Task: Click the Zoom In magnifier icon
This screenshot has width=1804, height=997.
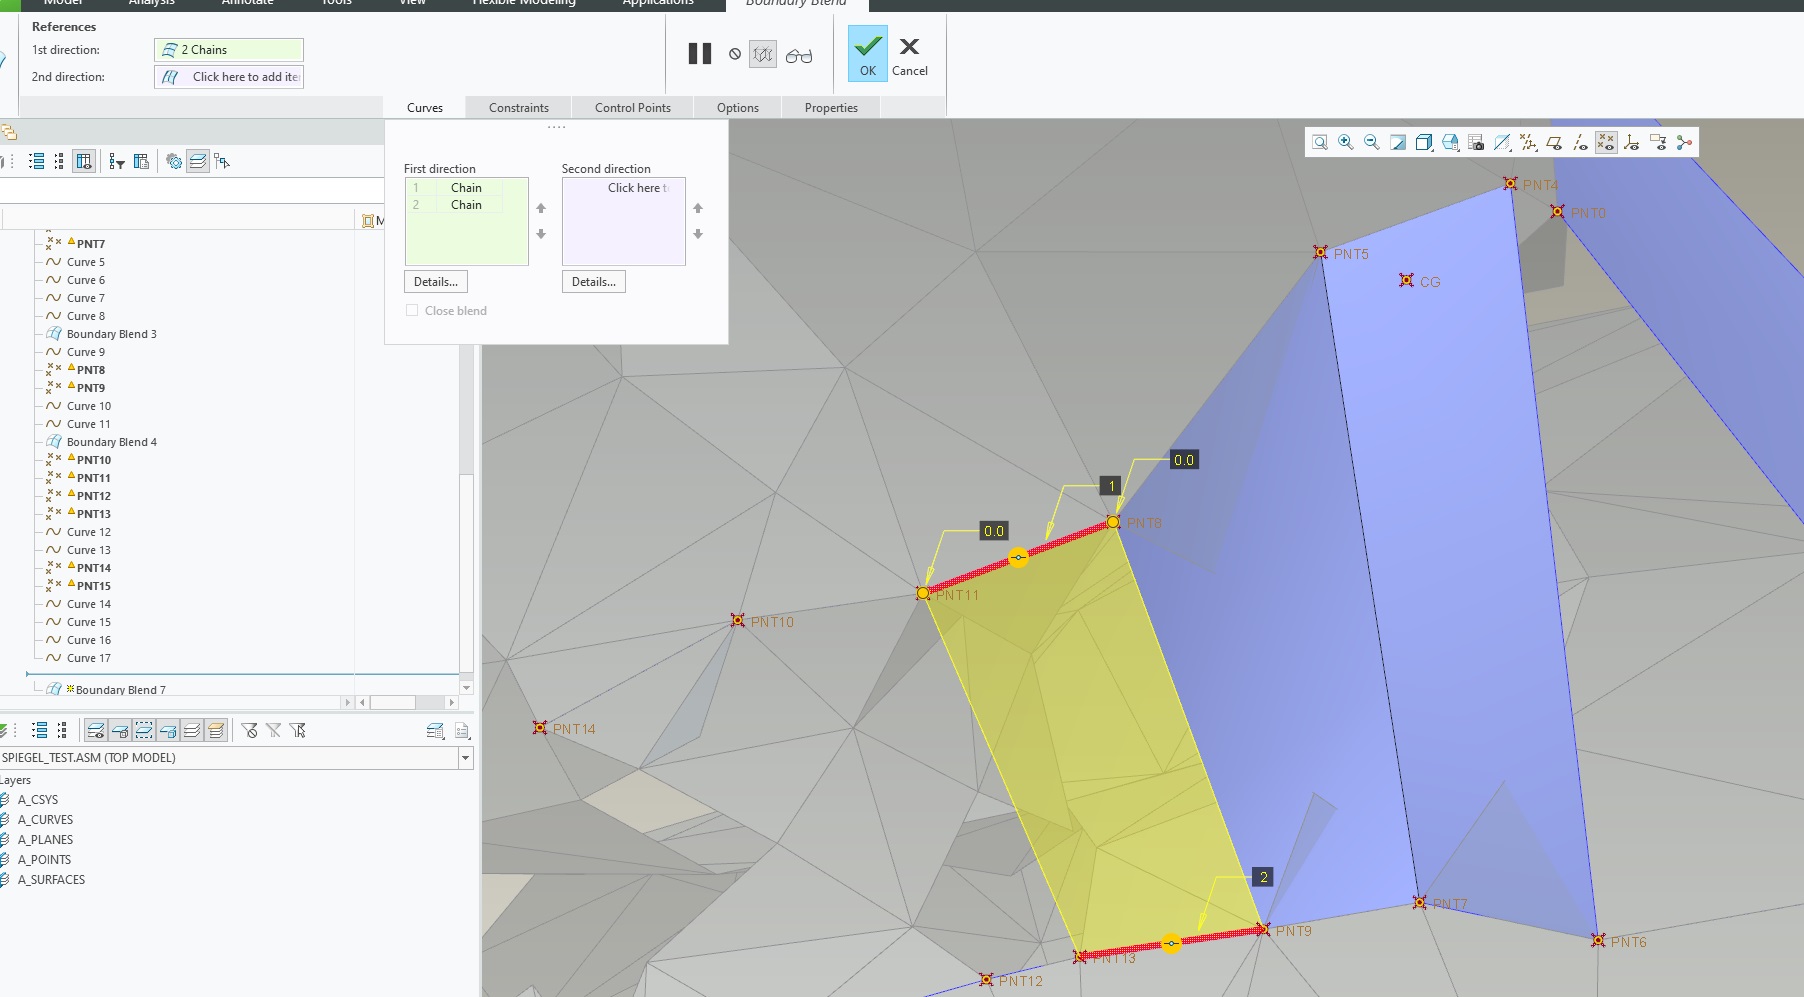Action: coord(1346,143)
